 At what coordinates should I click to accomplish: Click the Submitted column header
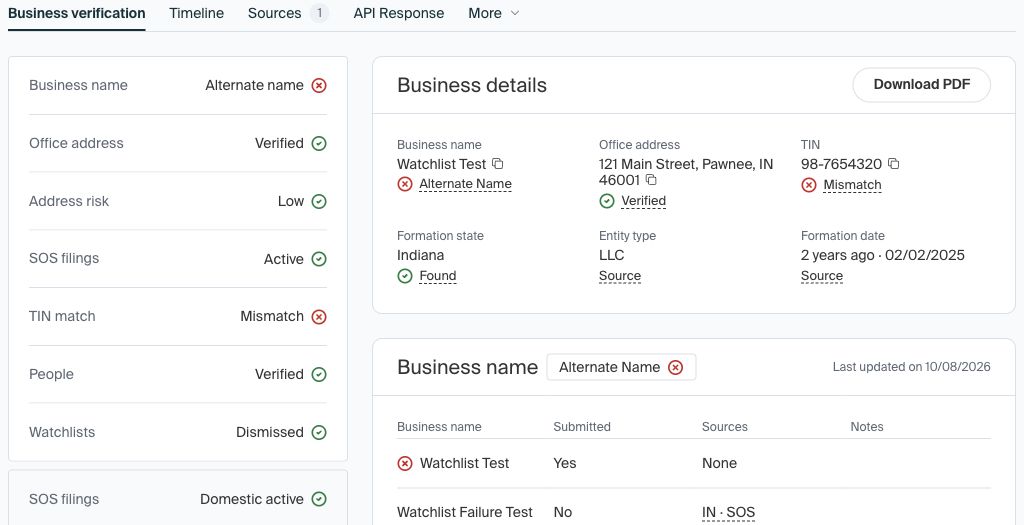click(582, 427)
